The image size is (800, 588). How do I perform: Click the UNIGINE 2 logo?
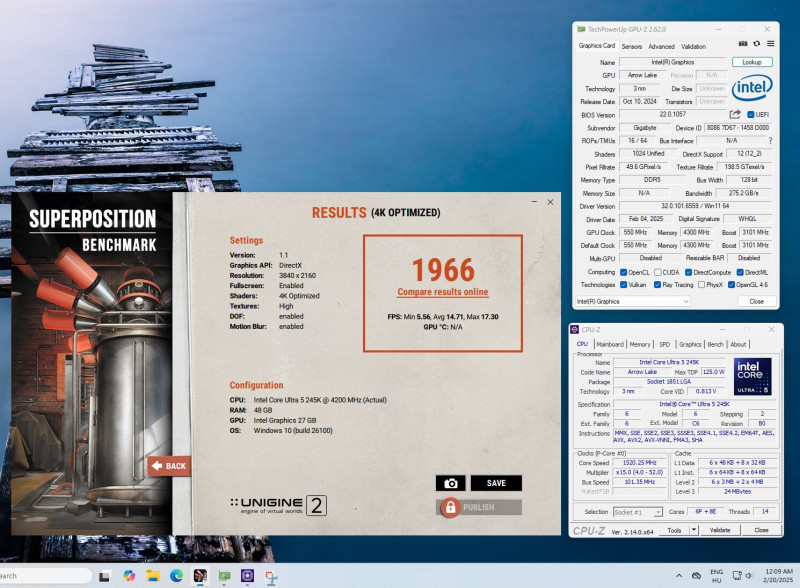pyautogui.click(x=279, y=505)
